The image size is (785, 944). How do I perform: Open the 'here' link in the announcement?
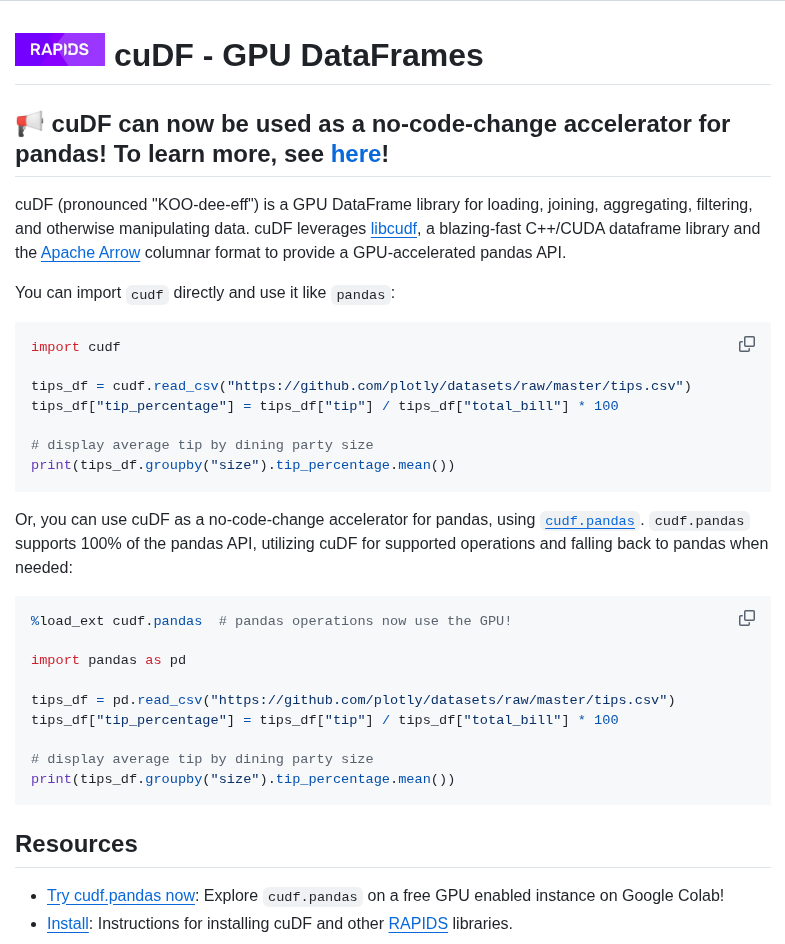tap(356, 153)
